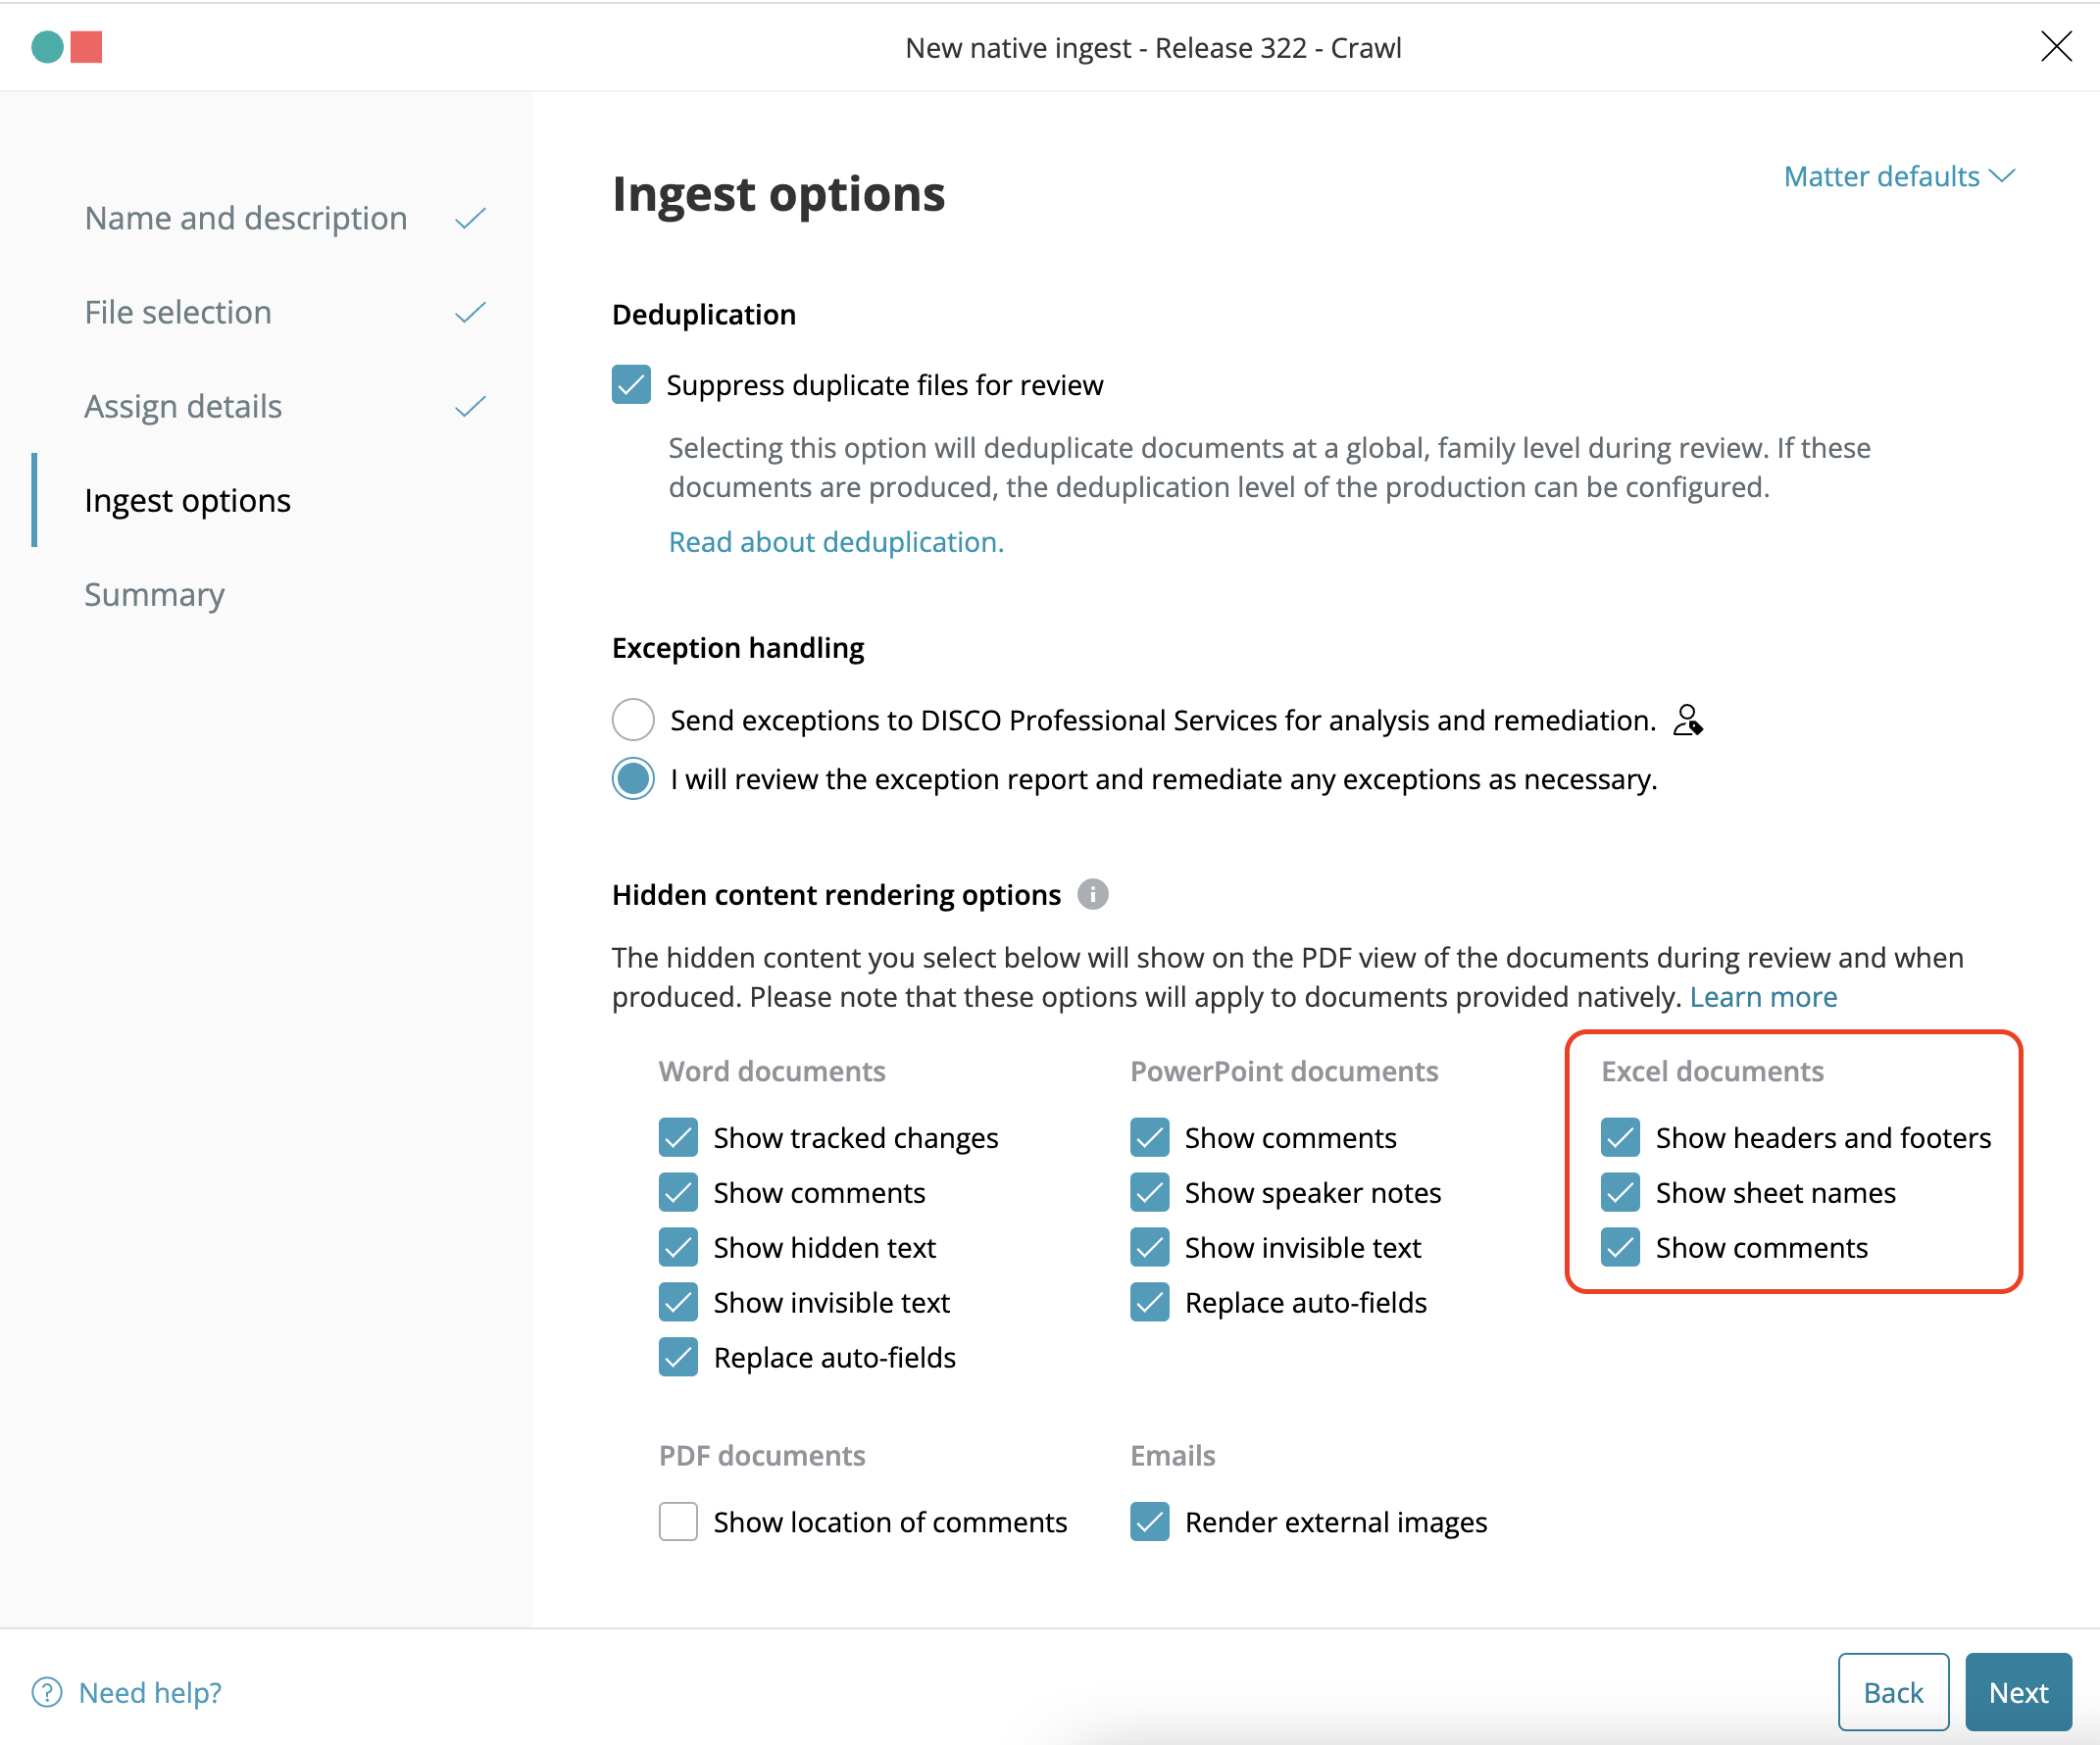The image size is (2100, 1745).
Task: Expand the Matter defaults dropdown
Action: coord(1899,177)
